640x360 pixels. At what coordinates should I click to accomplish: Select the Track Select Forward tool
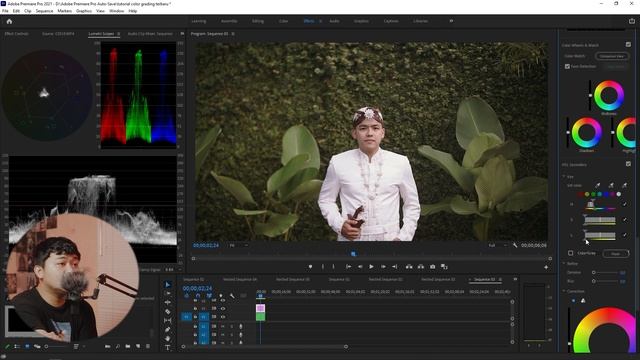click(x=168, y=293)
